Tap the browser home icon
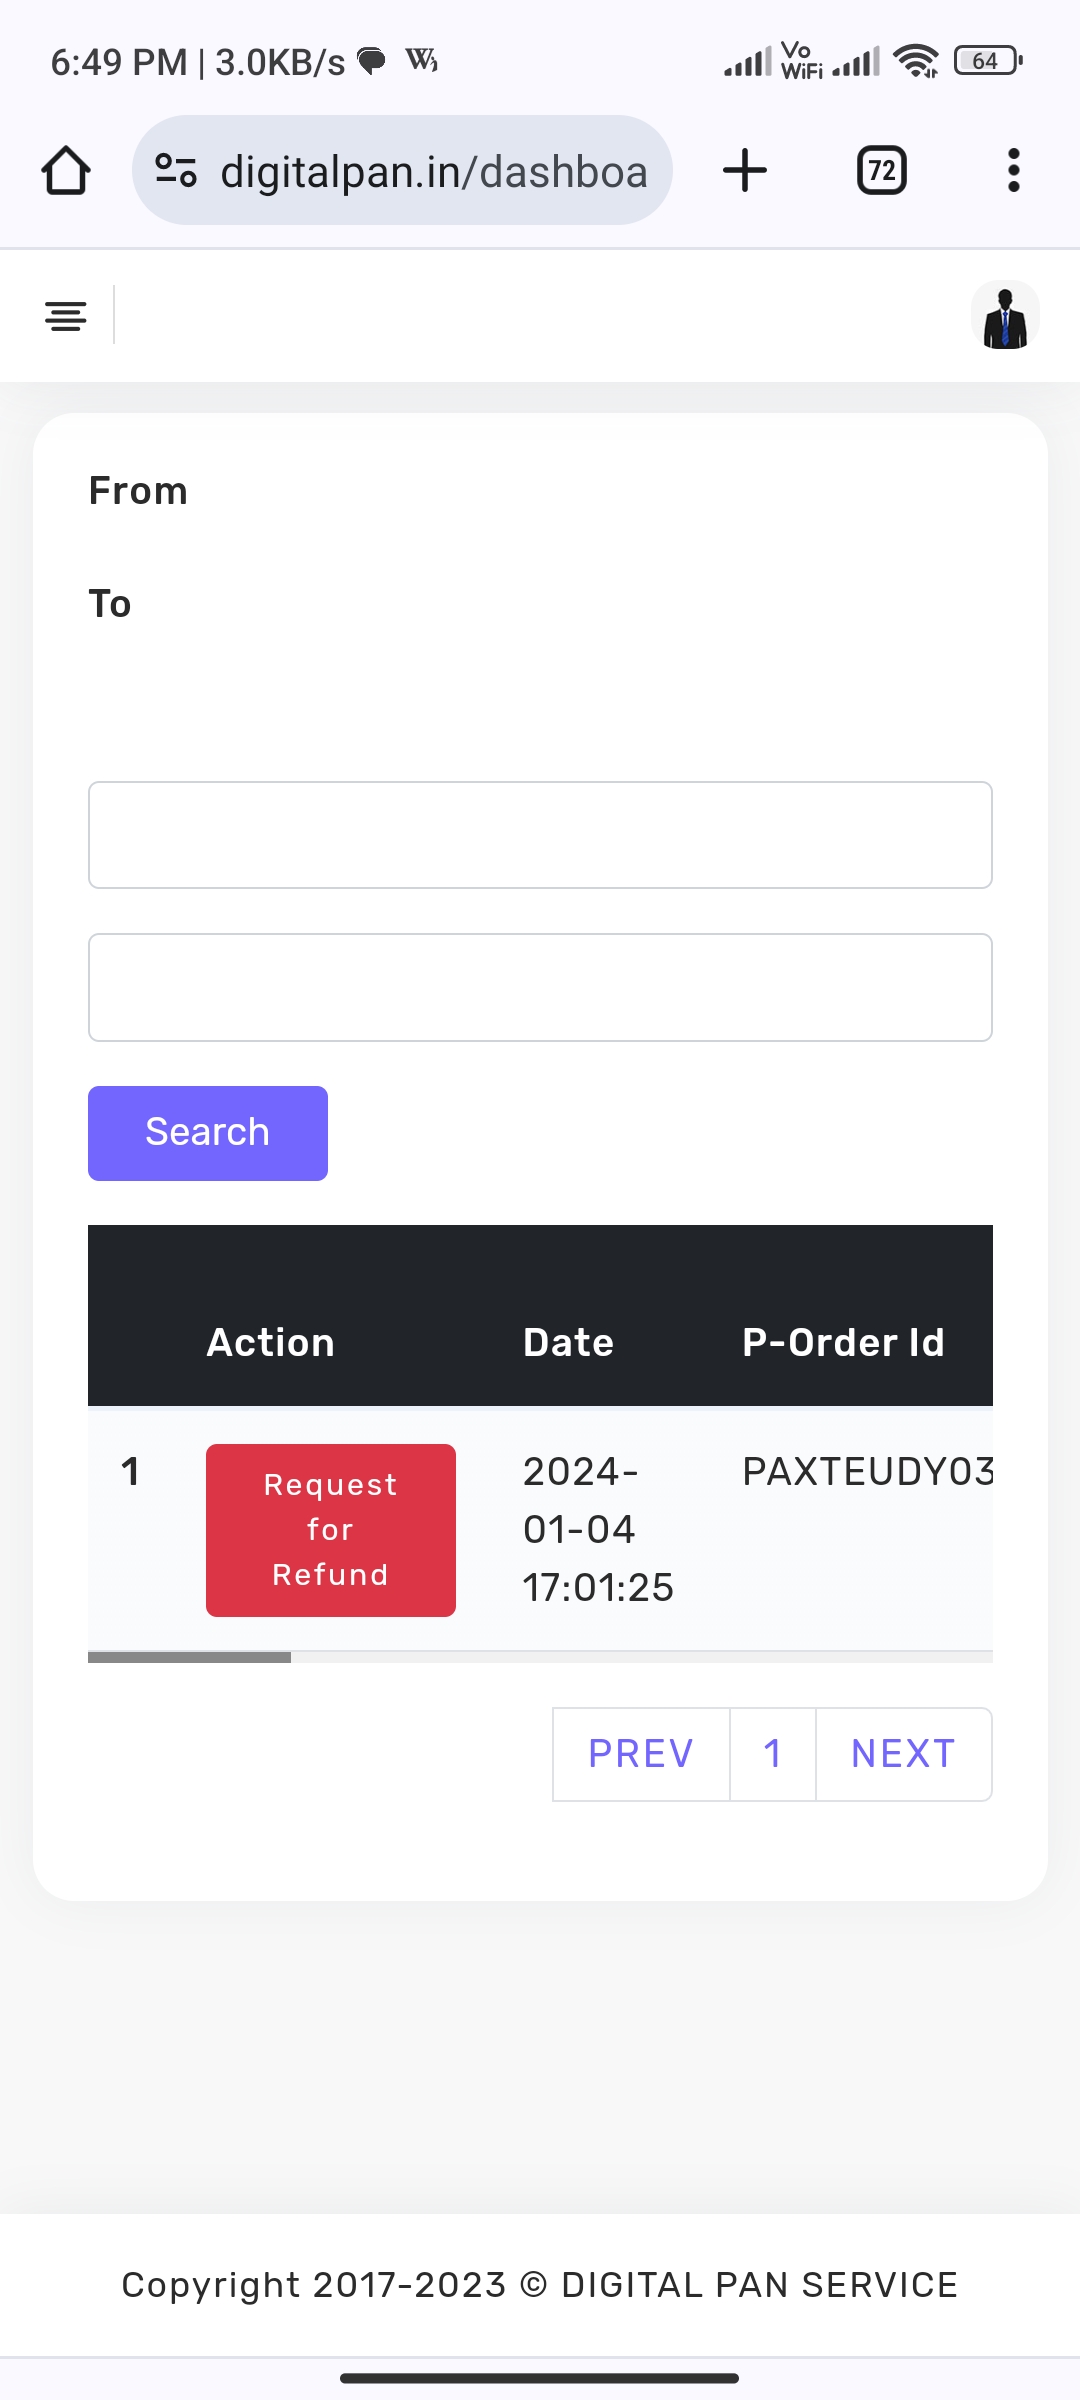This screenshot has height=2400, width=1080. pyautogui.click(x=66, y=171)
